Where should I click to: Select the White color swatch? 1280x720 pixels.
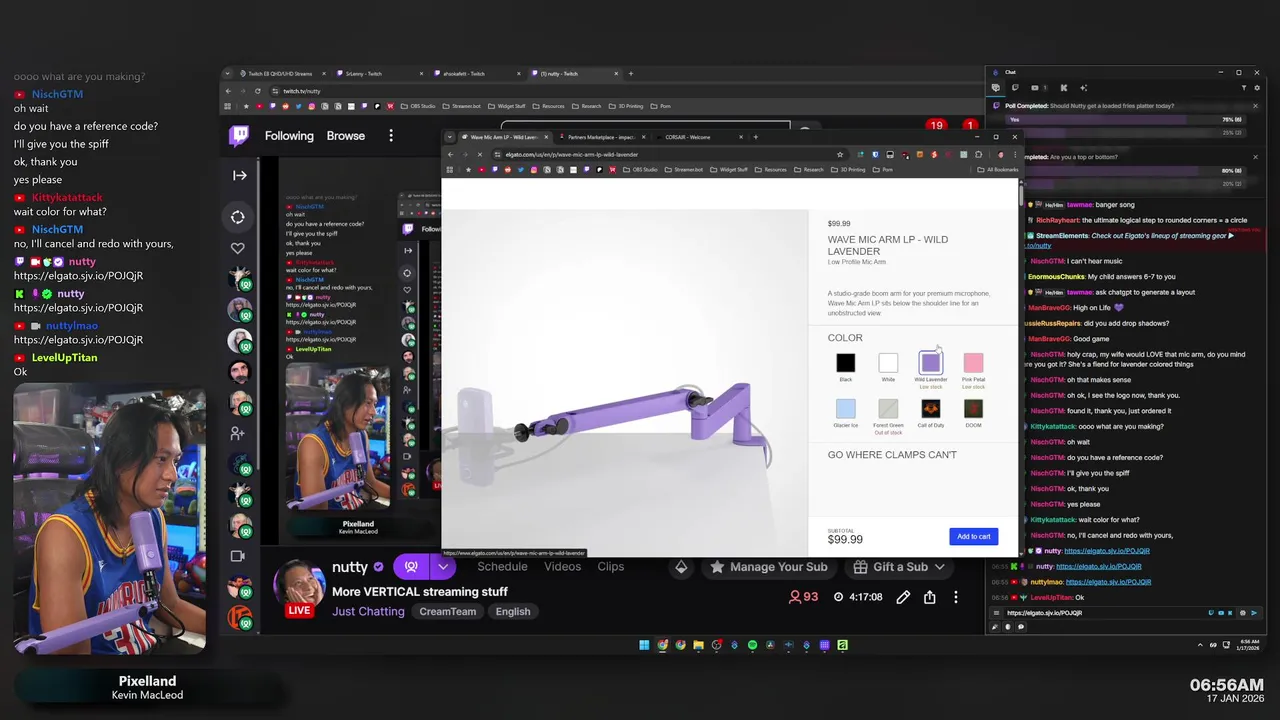tap(888, 364)
